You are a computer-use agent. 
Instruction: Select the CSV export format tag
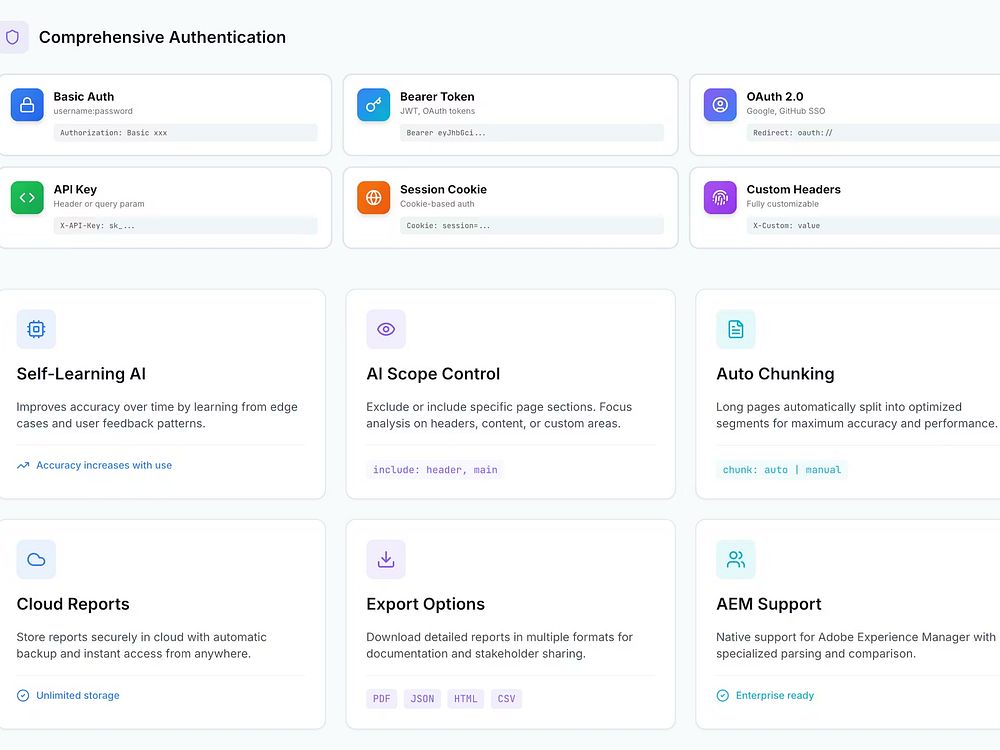[x=506, y=699]
